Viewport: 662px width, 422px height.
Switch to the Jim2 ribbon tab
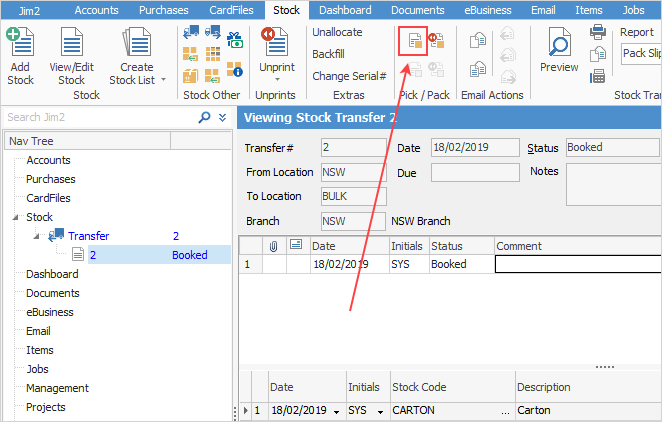pos(29,10)
